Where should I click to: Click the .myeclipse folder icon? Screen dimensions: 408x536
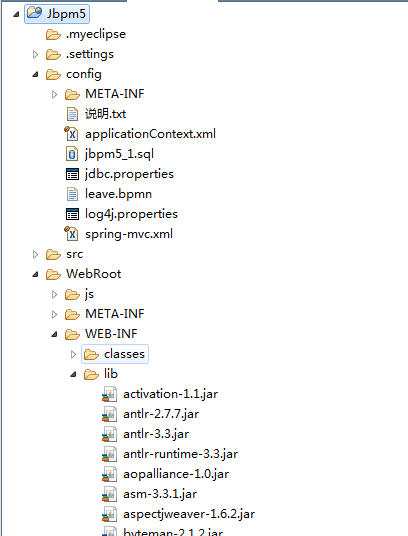pos(53,34)
